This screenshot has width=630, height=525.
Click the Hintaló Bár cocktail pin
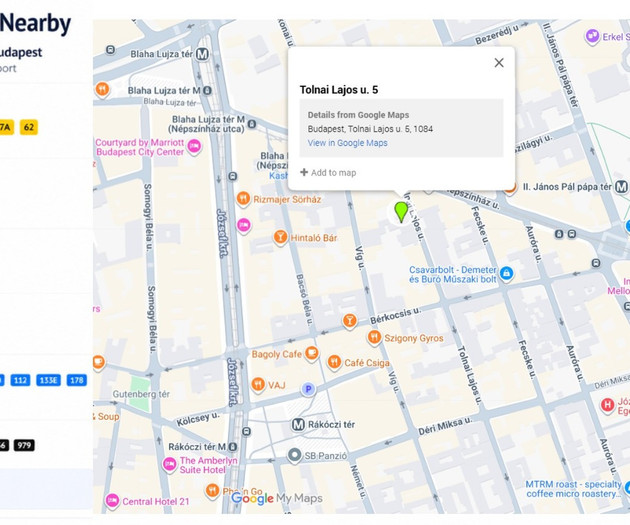pos(280,237)
